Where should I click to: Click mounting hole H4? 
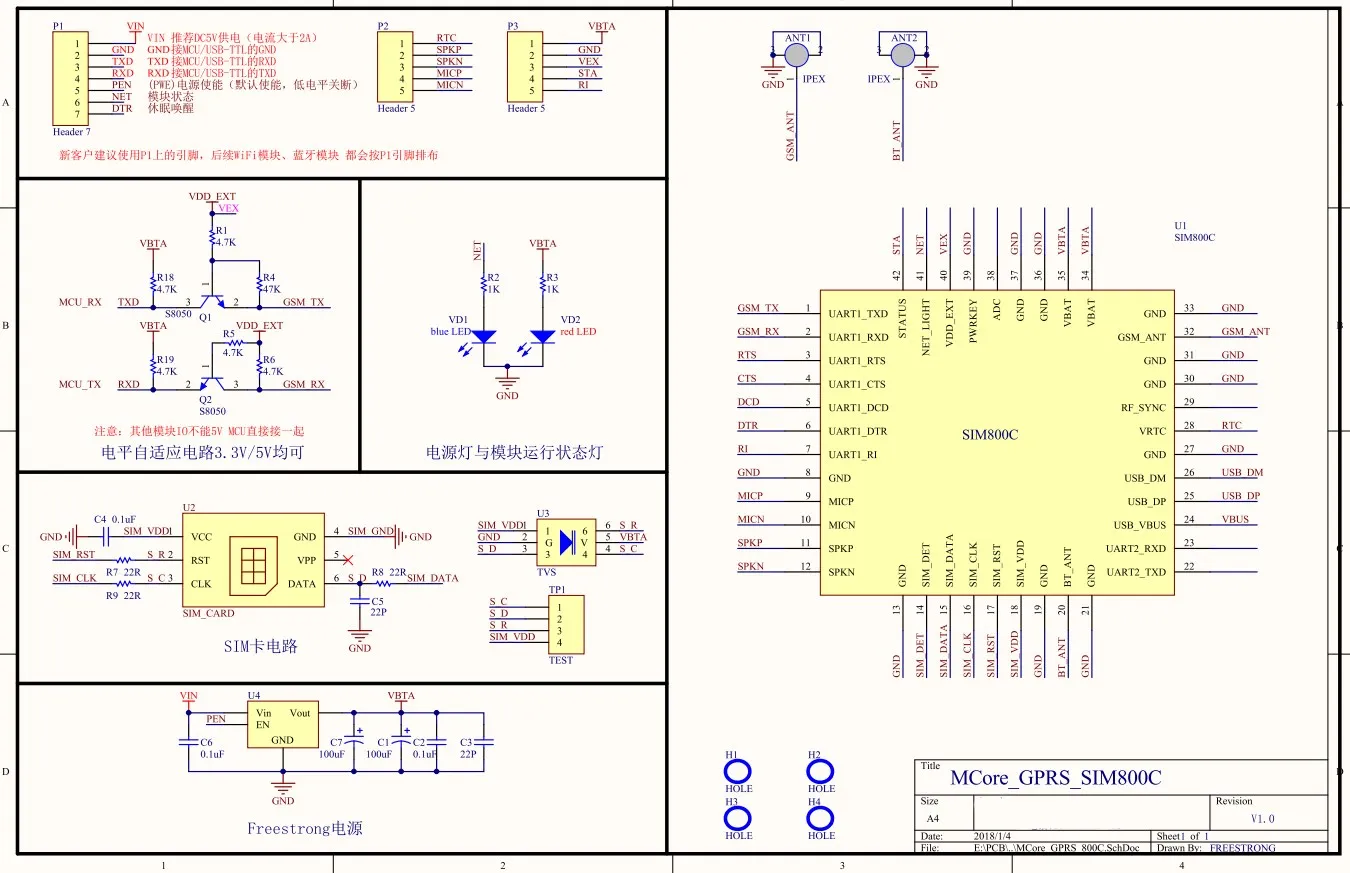point(821,819)
